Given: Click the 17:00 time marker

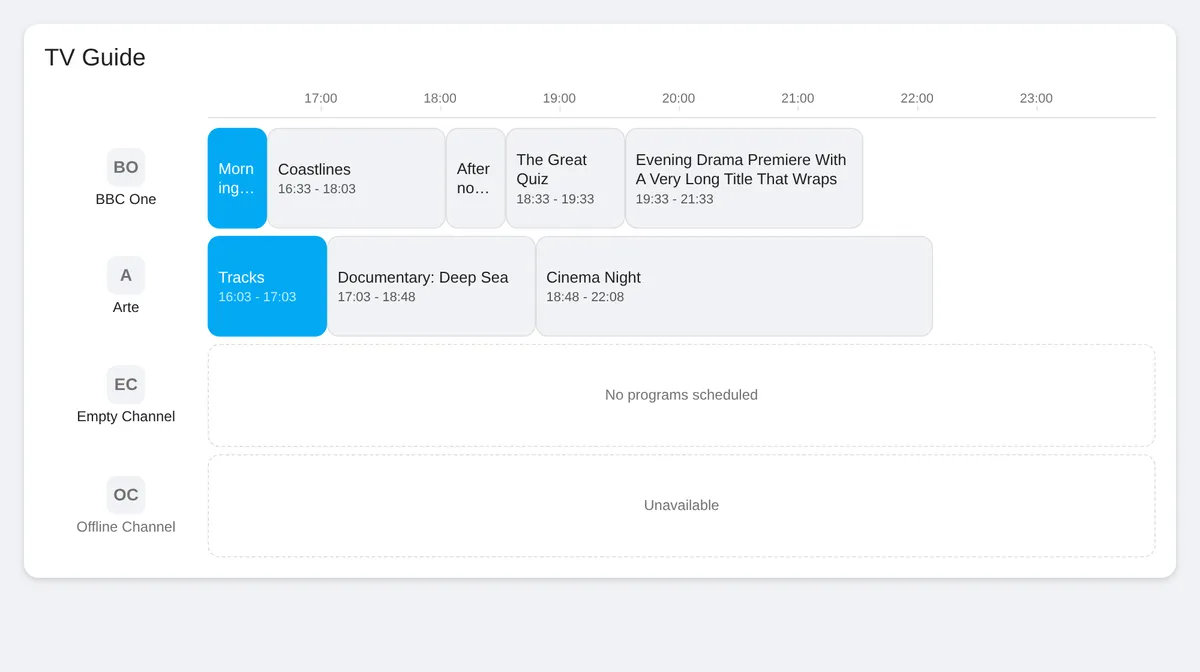Looking at the screenshot, I should click(321, 98).
